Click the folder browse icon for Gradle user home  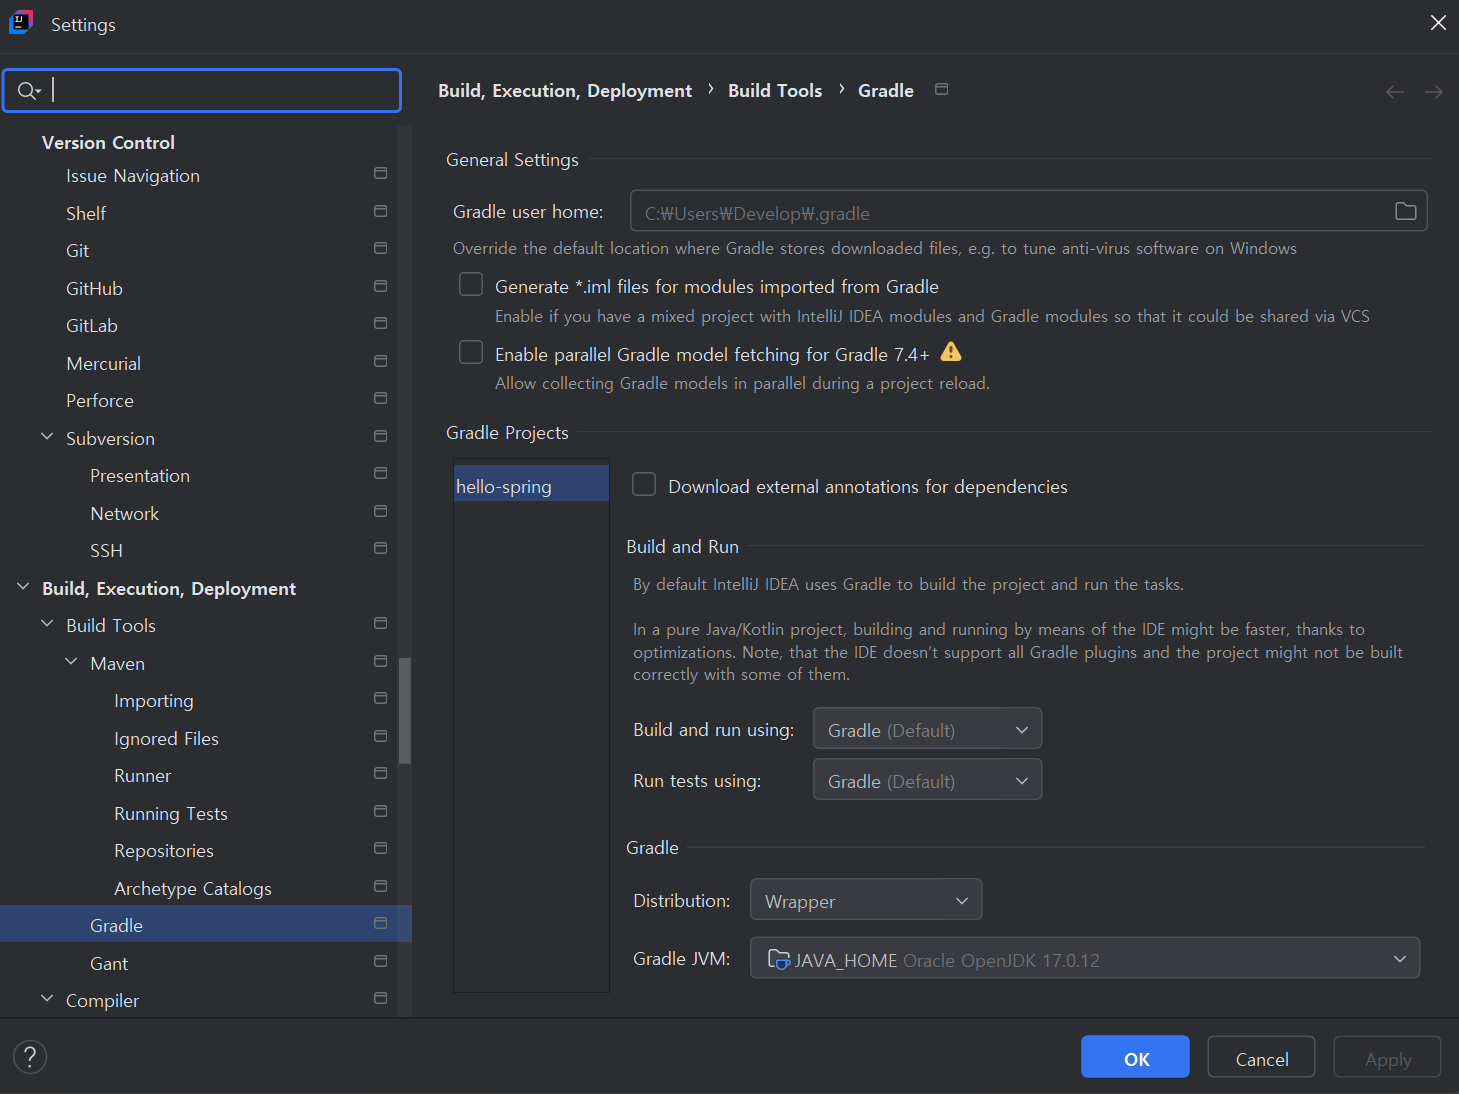(1405, 211)
